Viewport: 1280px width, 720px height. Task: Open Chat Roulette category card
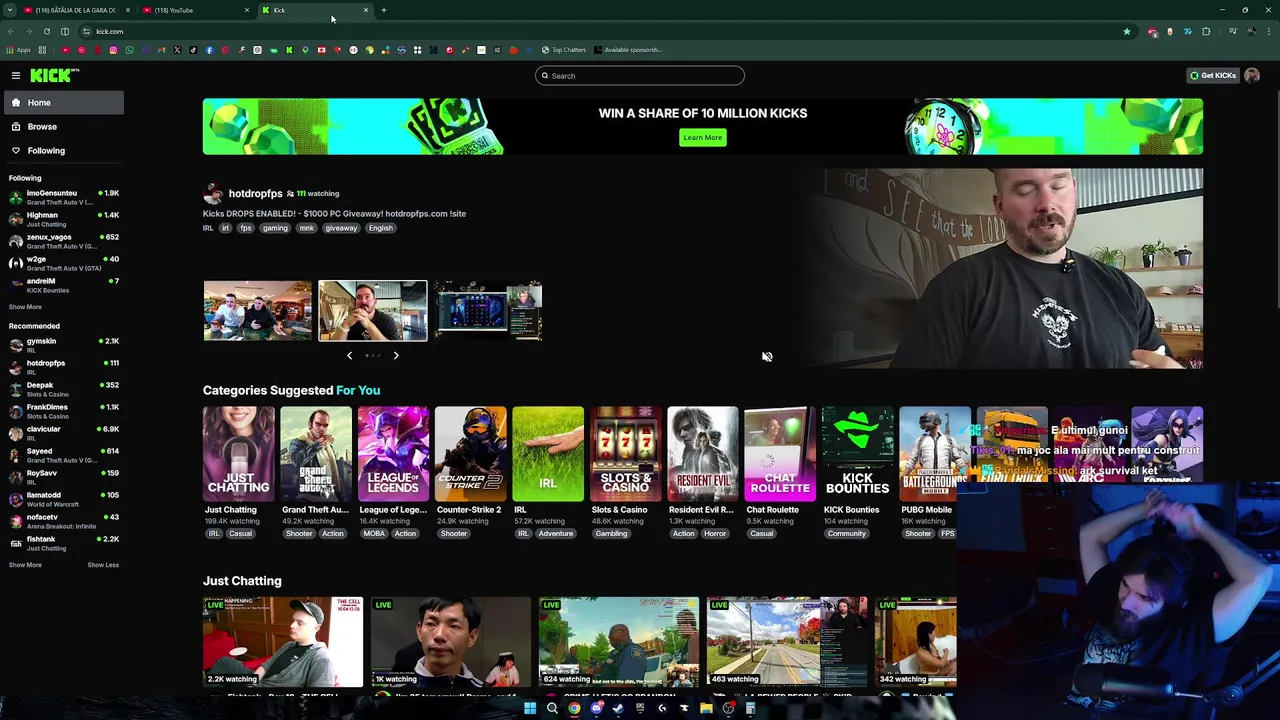[x=780, y=453]
